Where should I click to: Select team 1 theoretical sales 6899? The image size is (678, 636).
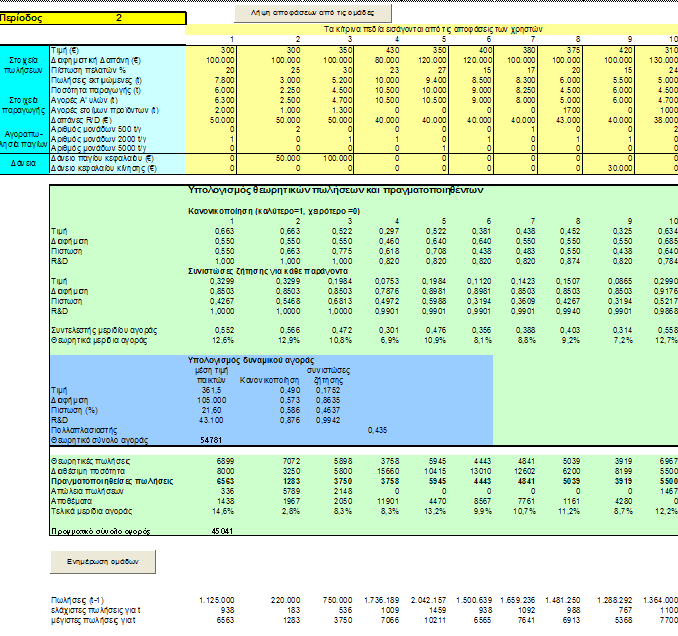[x=225, y=461]
